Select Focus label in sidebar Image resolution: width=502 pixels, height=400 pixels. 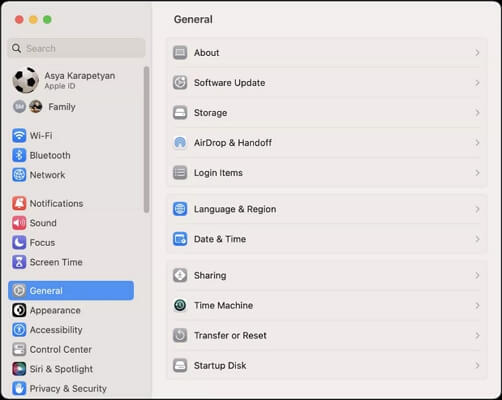(x=42, y=243)
